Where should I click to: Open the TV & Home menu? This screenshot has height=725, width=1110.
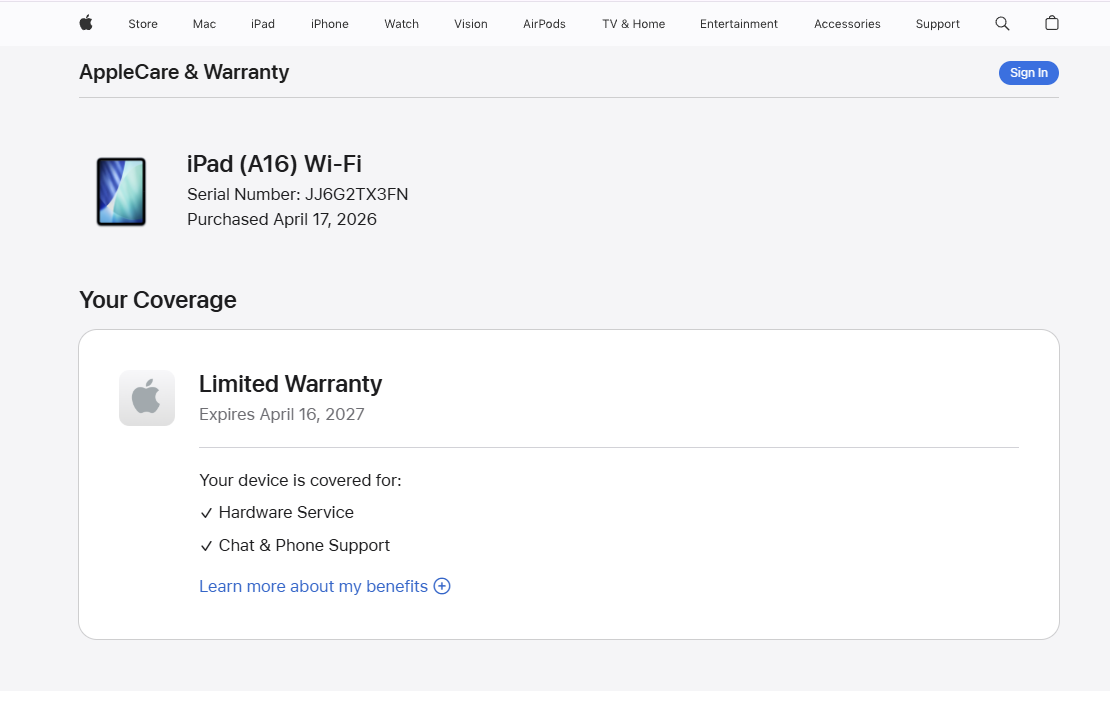pyautogui.click(x=634, y=24)
